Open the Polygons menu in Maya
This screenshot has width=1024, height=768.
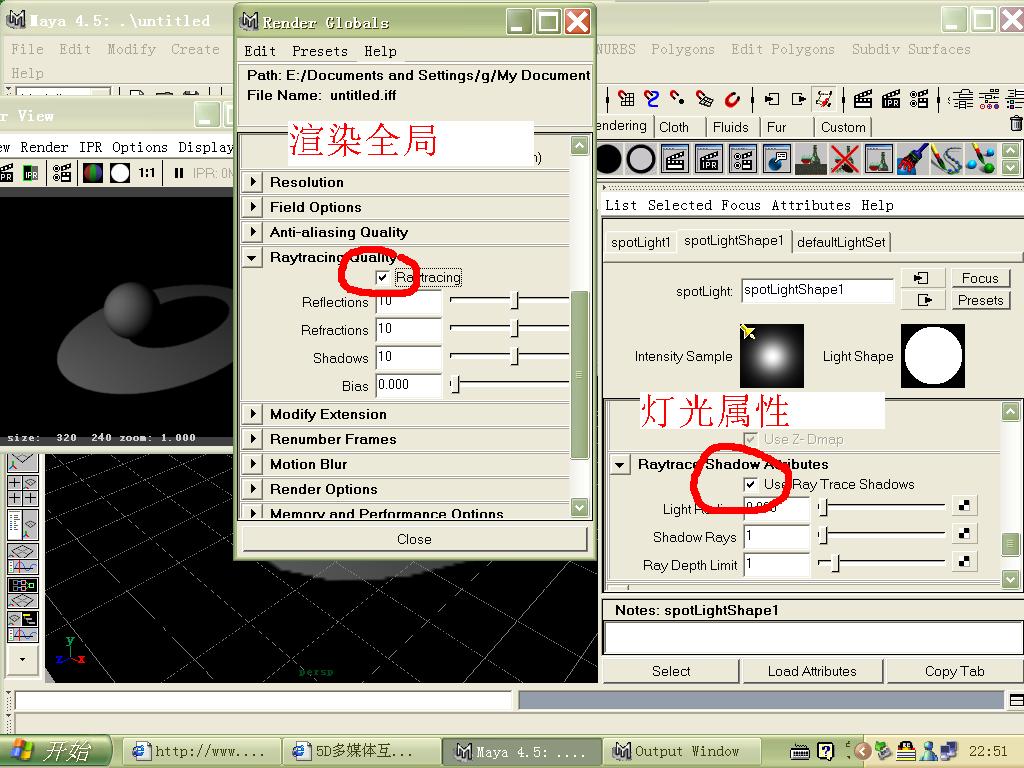point(682,49)
